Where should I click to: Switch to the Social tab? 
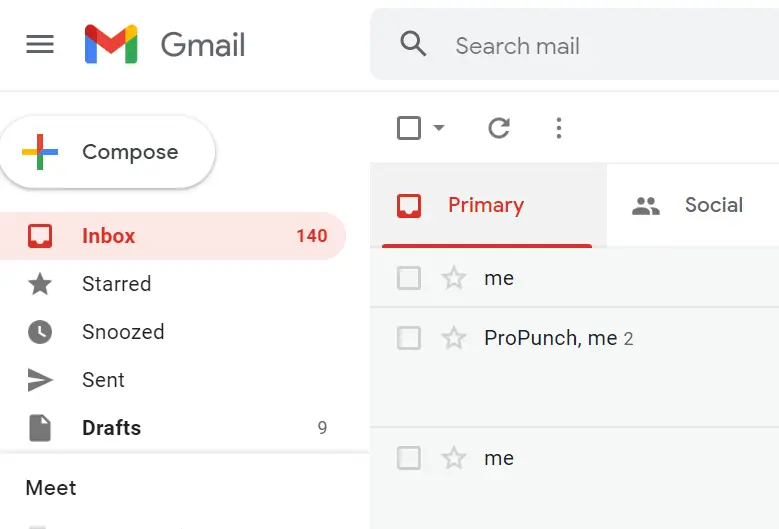click(690, 206)
